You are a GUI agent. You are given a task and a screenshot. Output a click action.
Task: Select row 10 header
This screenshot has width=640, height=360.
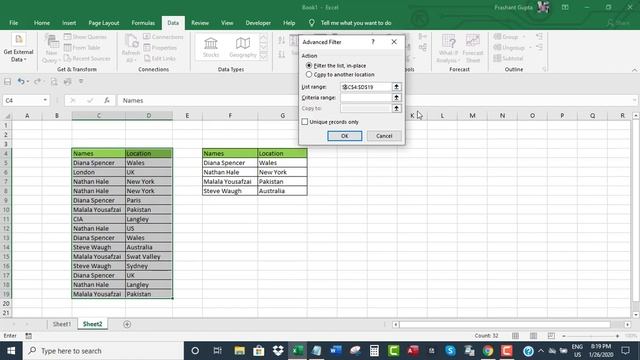point(6,209)
